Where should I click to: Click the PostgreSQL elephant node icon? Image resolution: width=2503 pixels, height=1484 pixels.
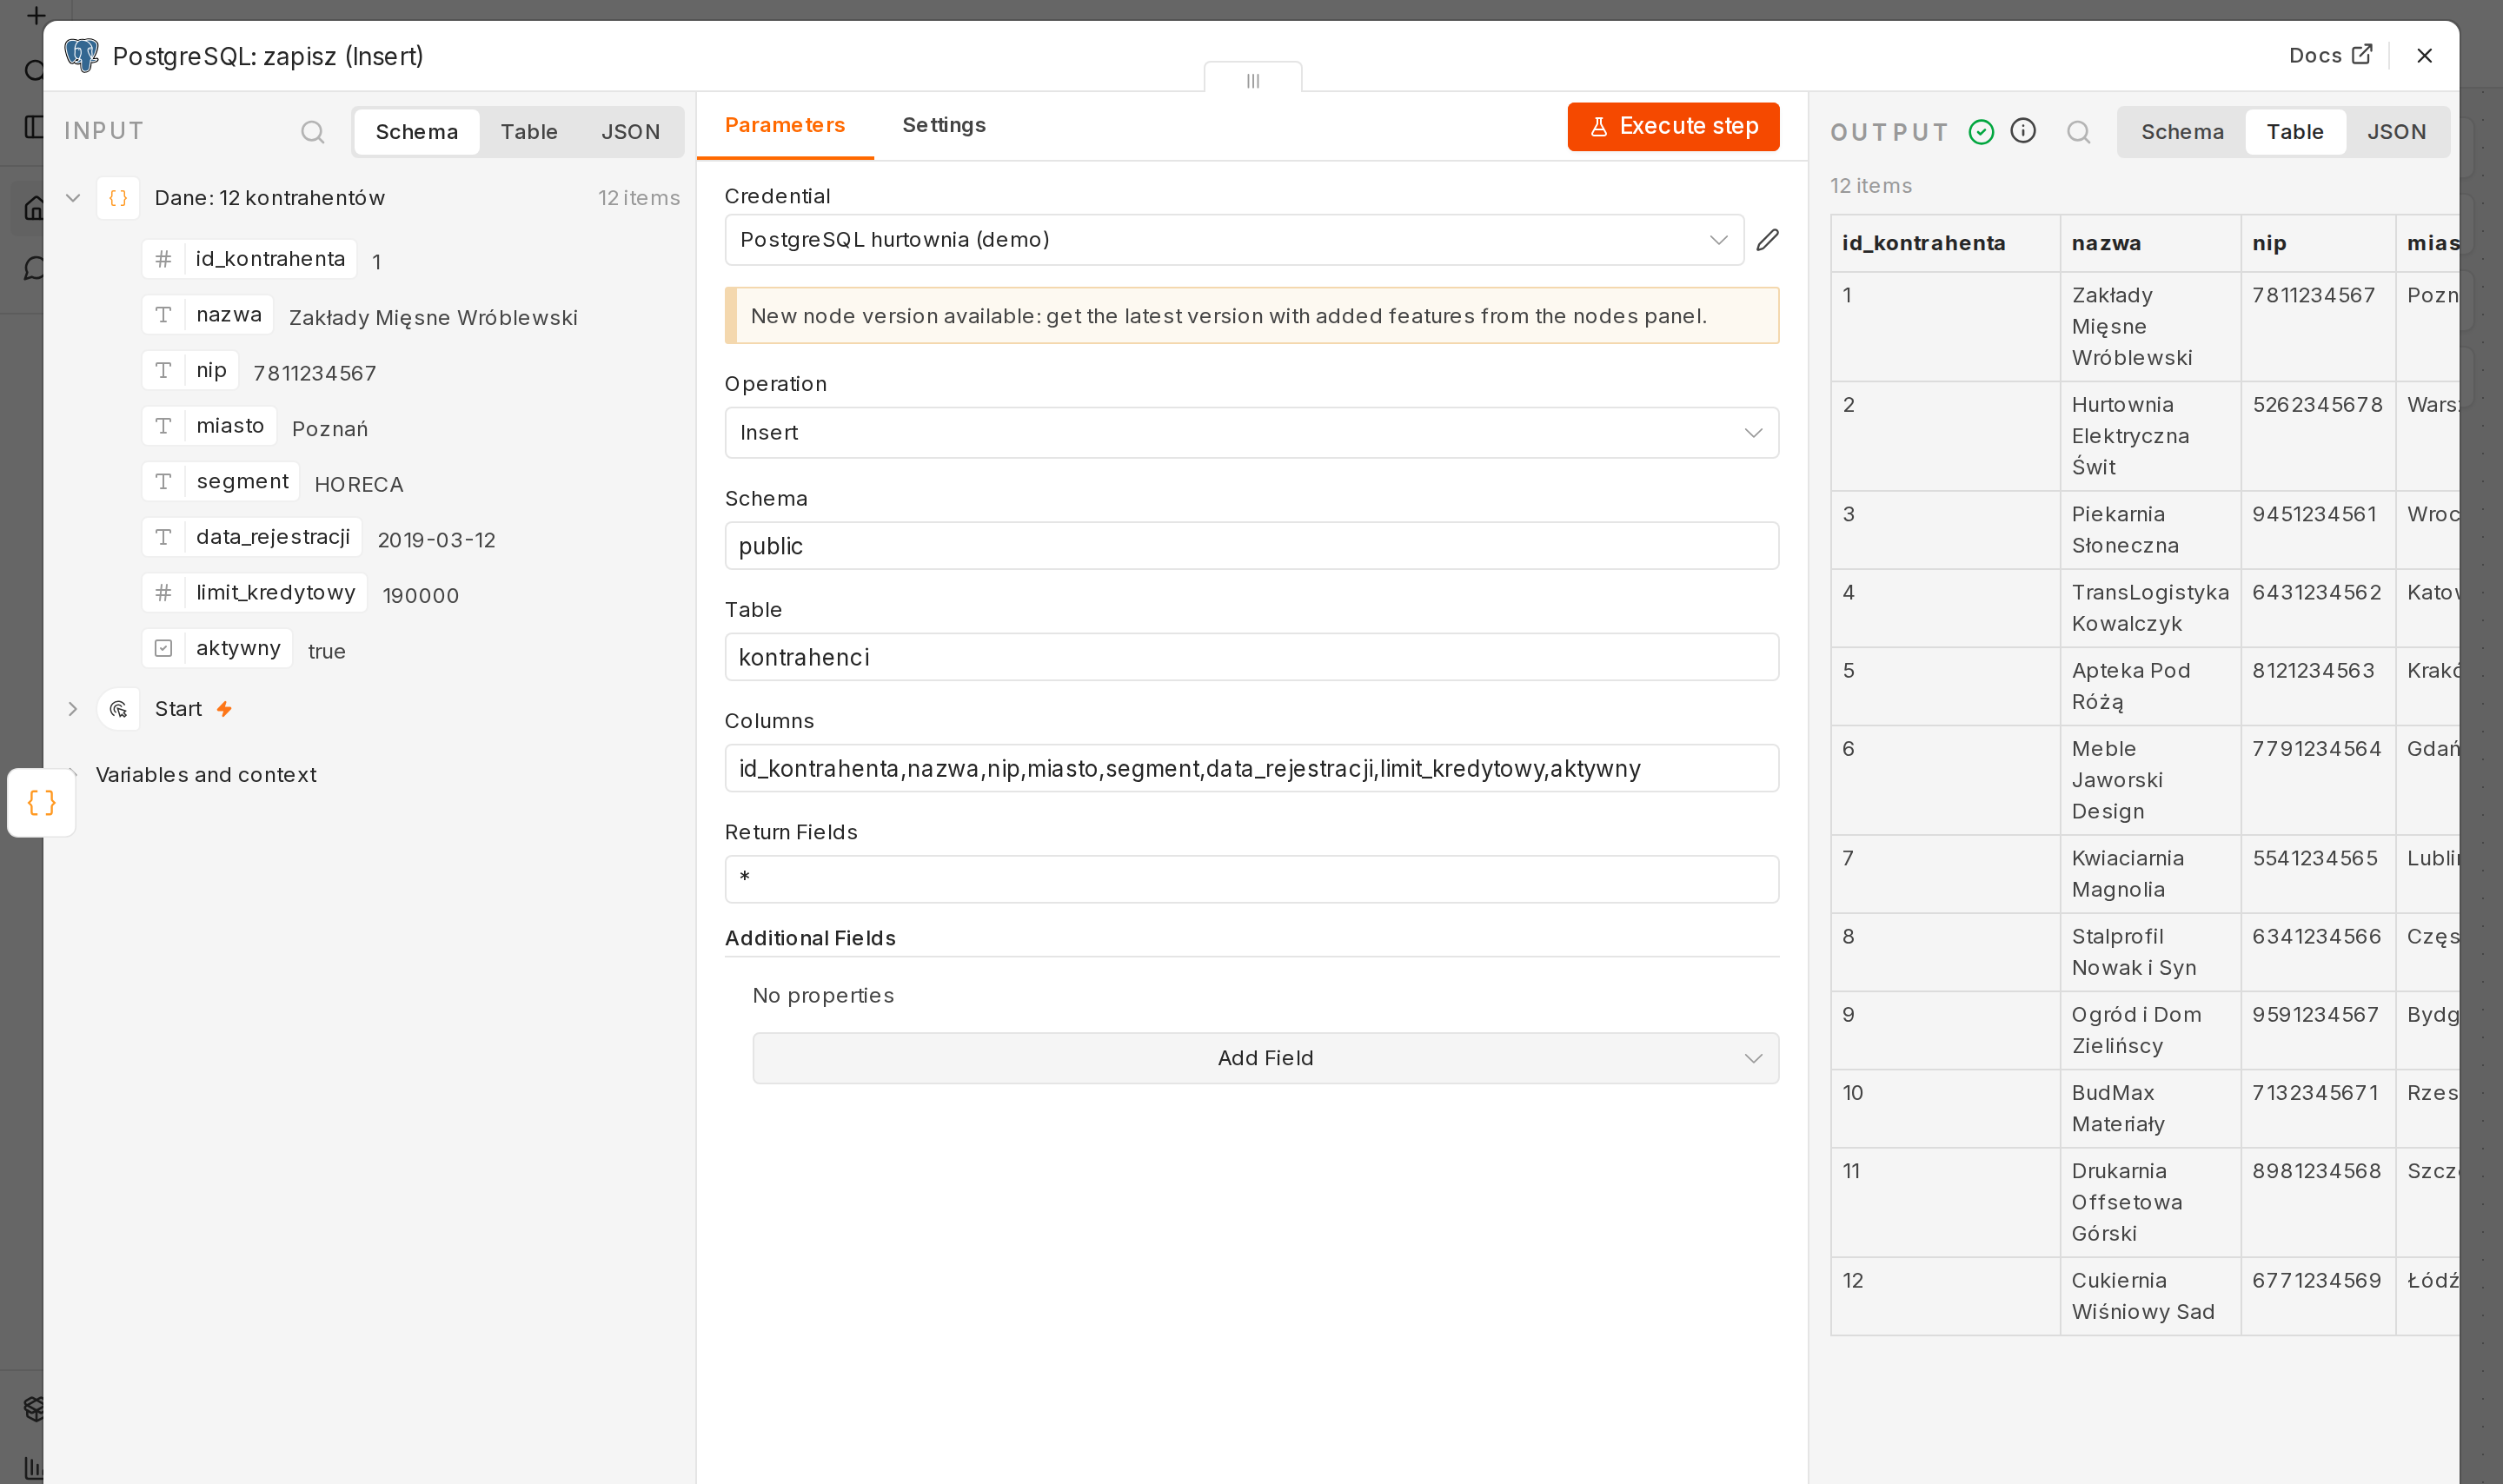[82, 55]
